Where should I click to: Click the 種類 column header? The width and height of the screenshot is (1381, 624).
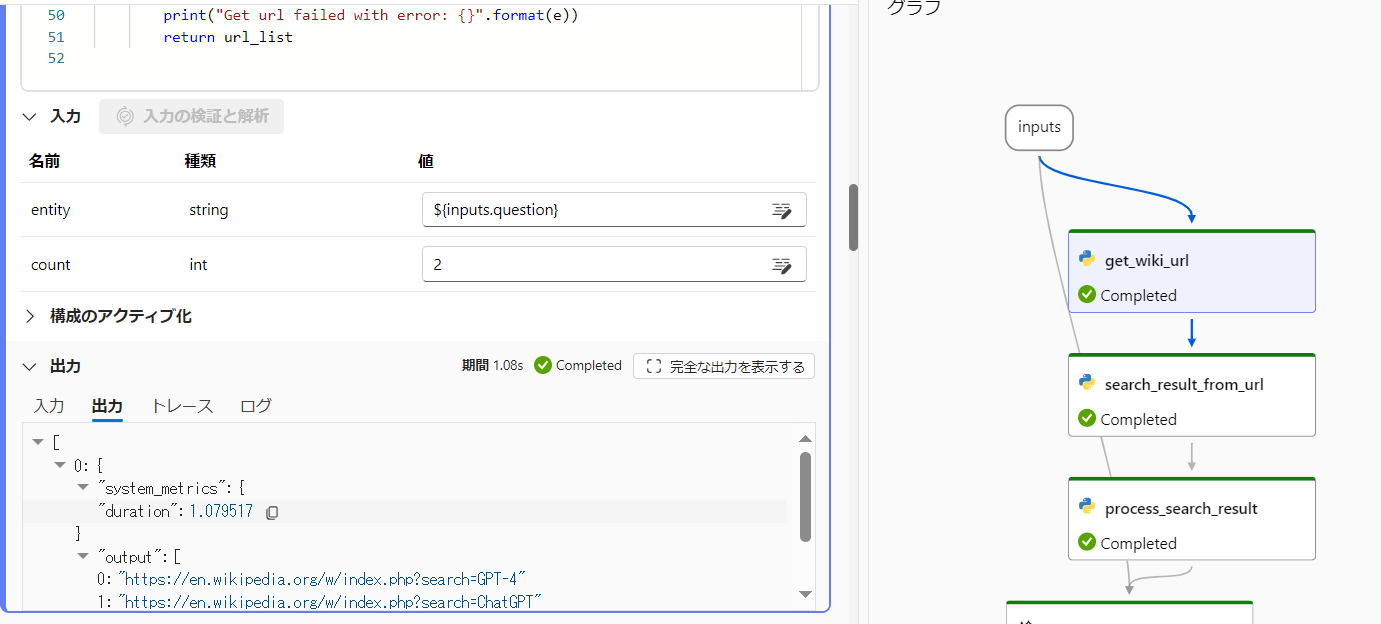[x=200, y=161]
